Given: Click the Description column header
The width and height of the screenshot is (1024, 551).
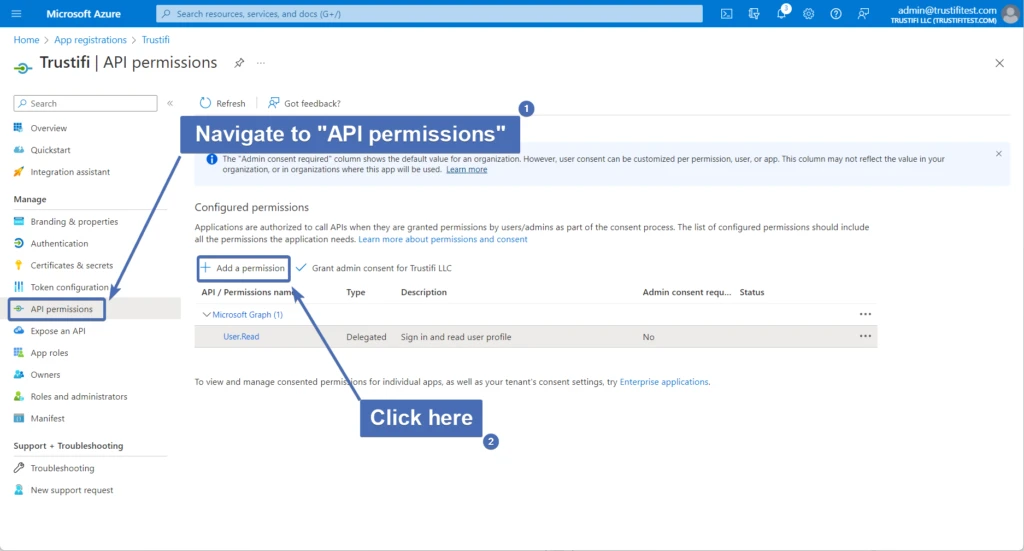Looking at the screenshot, I should click(x=424, y=292).
